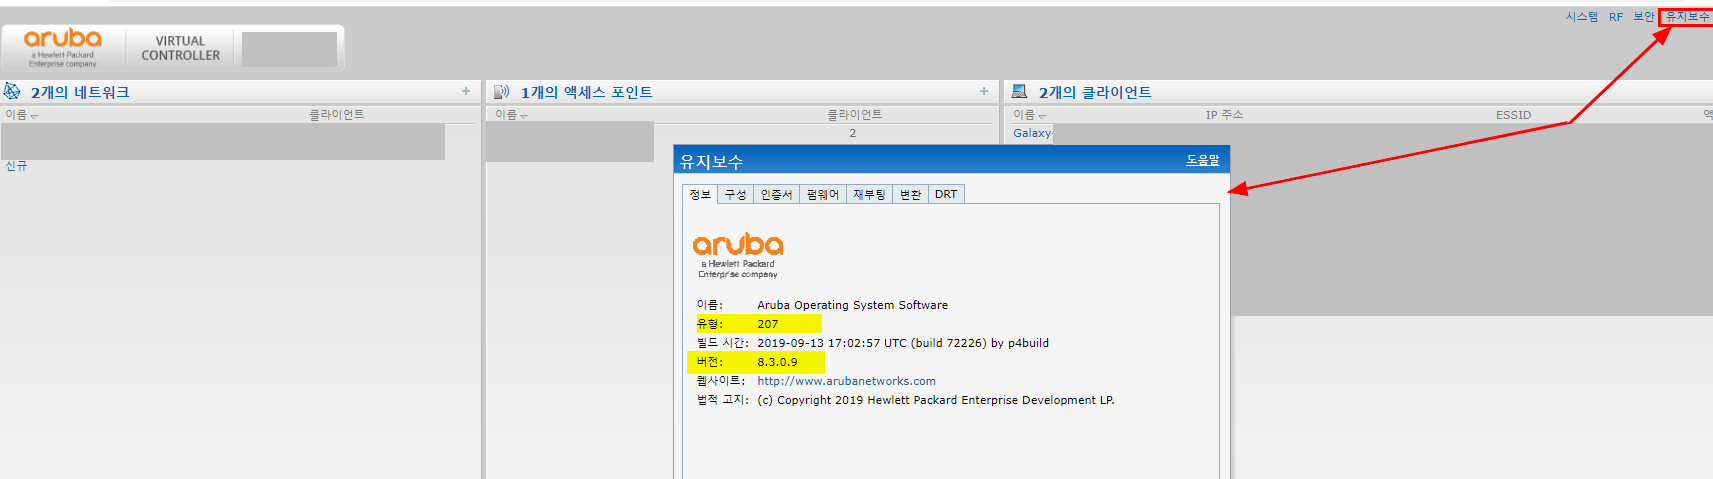This screenshot has width=1713, height=479.
Task: Click the 1개의 액세스 포인트 panel title
Action: click(586, 92)
